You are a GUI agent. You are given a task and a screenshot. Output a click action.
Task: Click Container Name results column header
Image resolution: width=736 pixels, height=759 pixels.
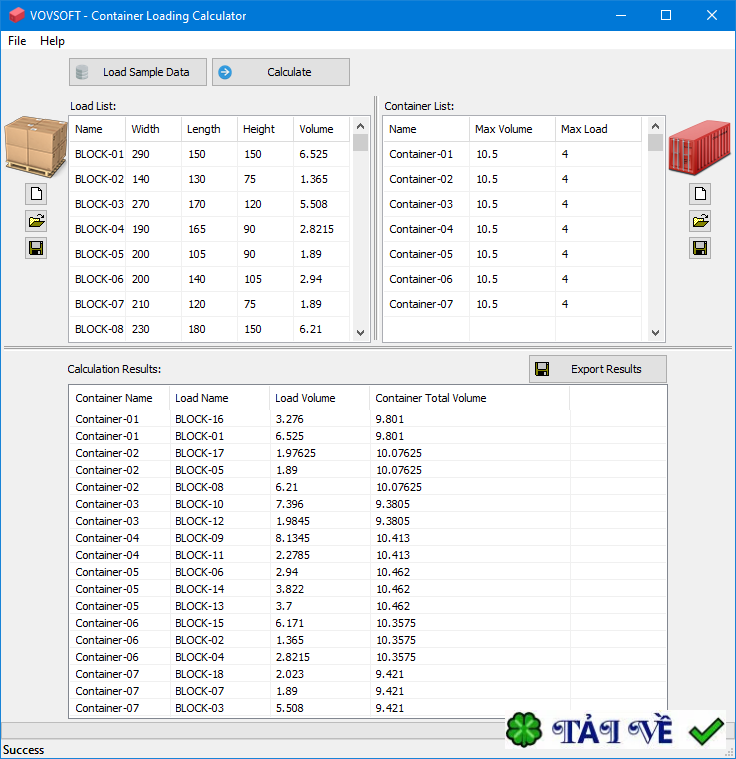click(x=120, y=398)
